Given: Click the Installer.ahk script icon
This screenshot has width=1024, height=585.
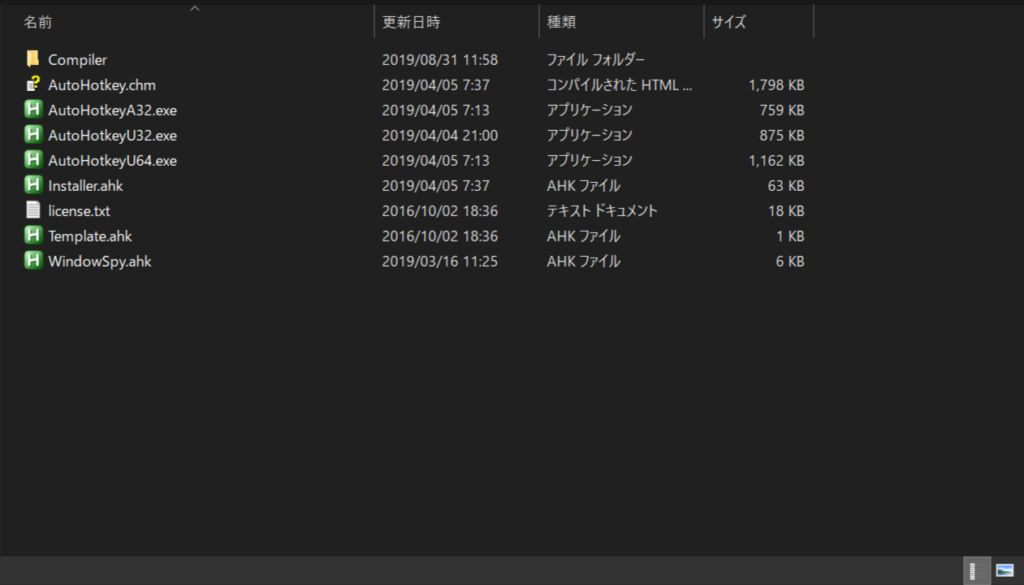Looking at the screenshot, I should (x=33, y=185).
